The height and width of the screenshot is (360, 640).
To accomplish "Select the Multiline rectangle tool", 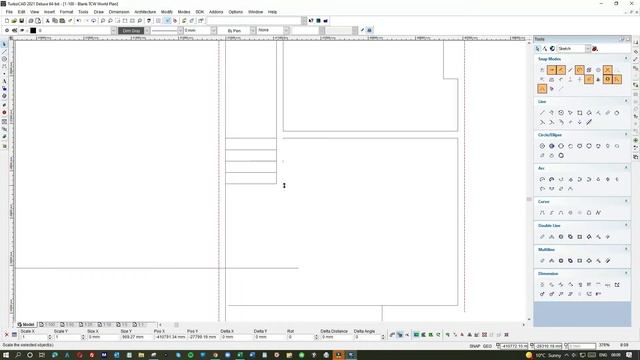I will point(580,261).
